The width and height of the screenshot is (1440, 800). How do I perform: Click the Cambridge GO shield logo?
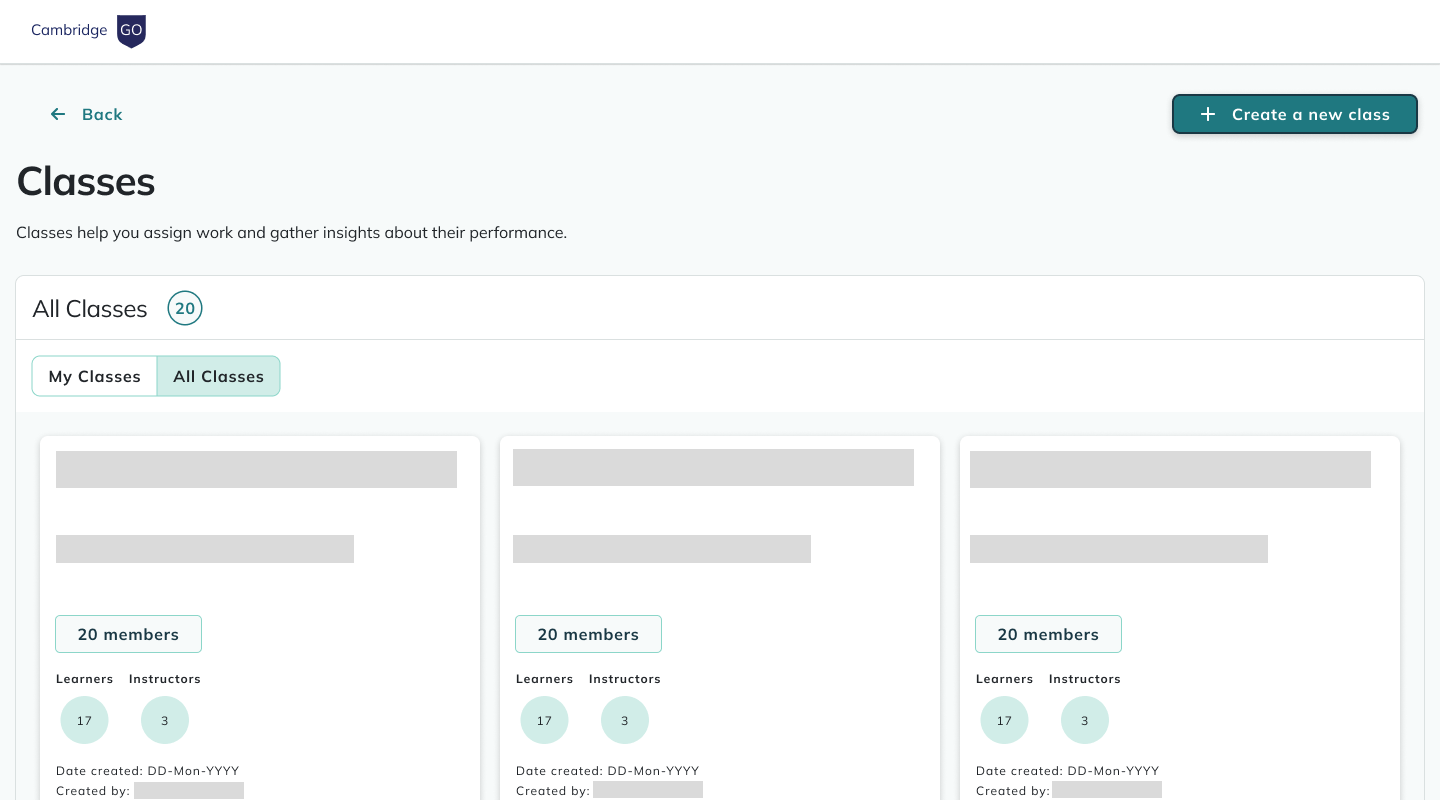(131, 31)
